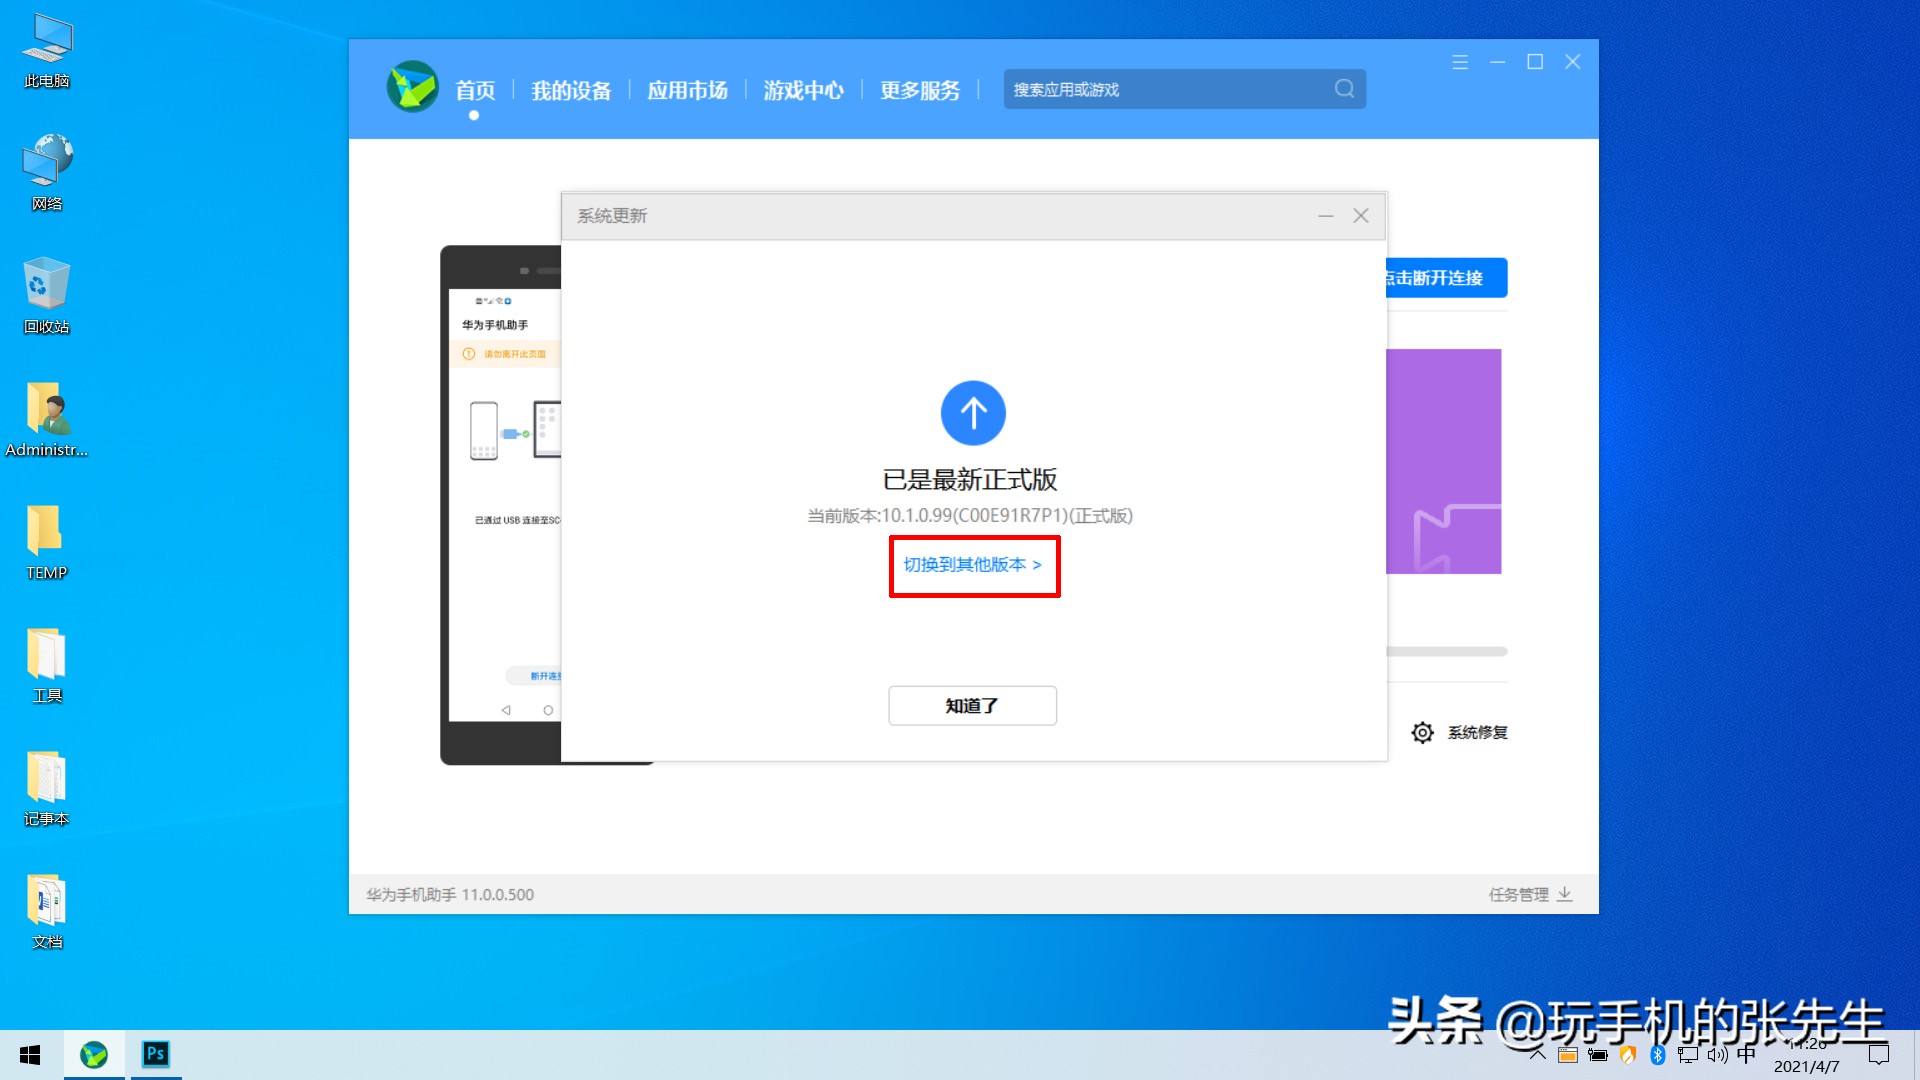Select the 工具 folder icon

point(47,665)
